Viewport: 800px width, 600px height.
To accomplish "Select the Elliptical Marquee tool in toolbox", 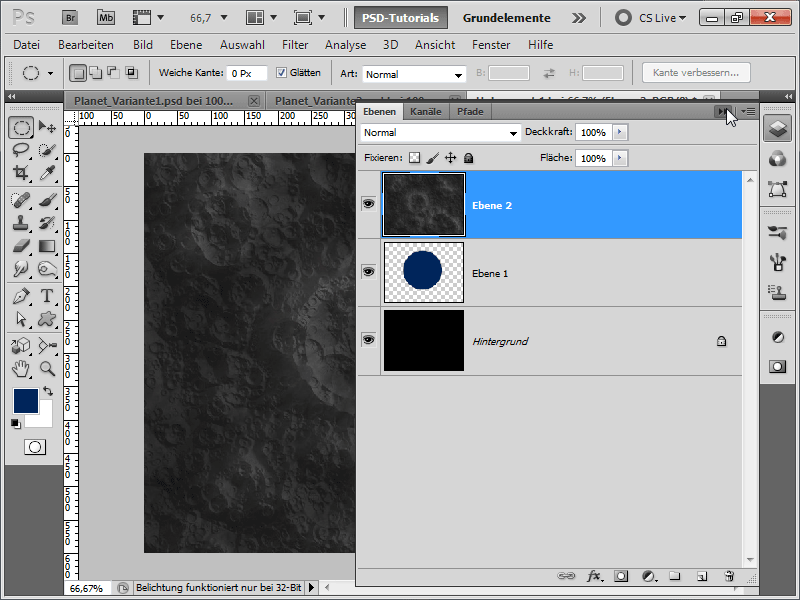I will (x=21, y=127).
